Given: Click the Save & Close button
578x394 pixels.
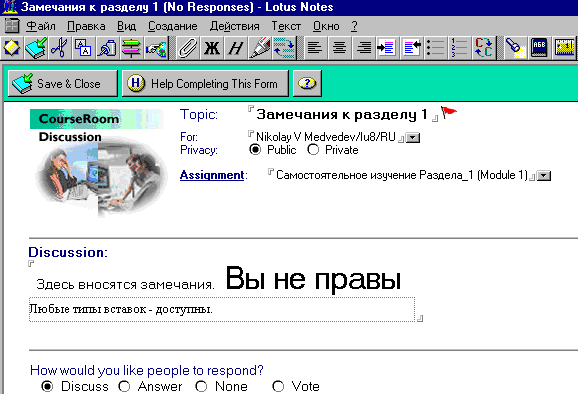Looking at the screenshot, I should [63, 84].
